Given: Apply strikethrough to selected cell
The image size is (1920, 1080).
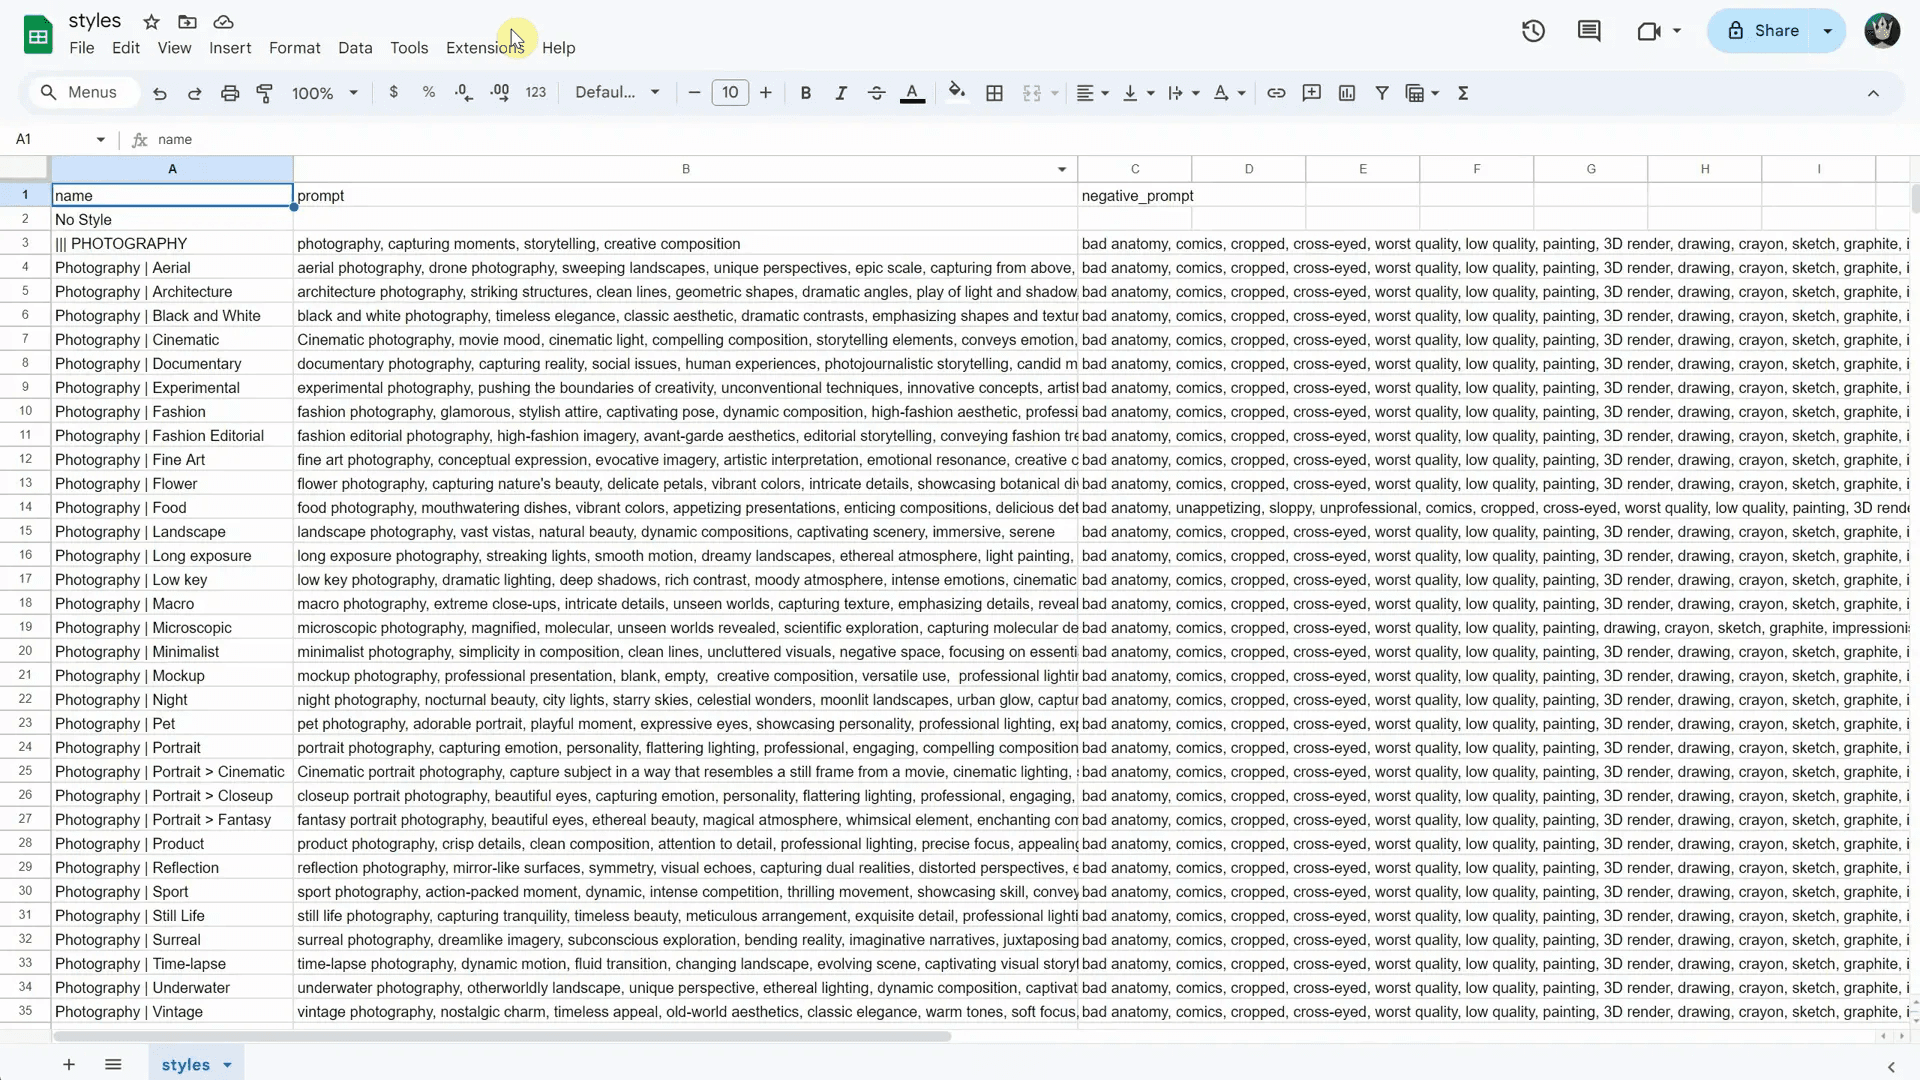Looking at the screenshot, I should pos(877,92).
